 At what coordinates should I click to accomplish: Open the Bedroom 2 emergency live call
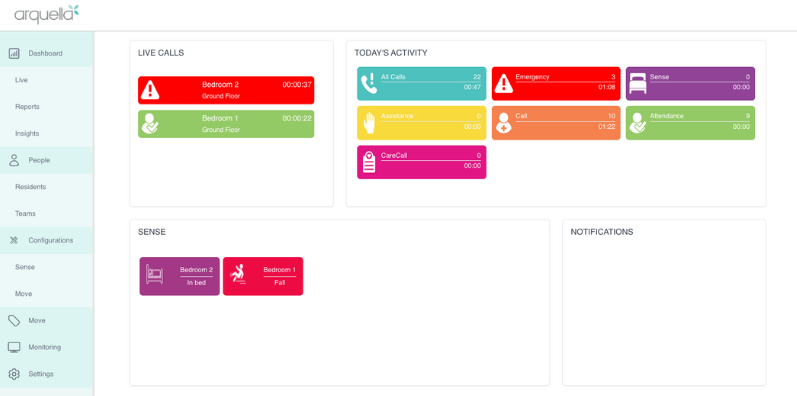pos(226,90)
